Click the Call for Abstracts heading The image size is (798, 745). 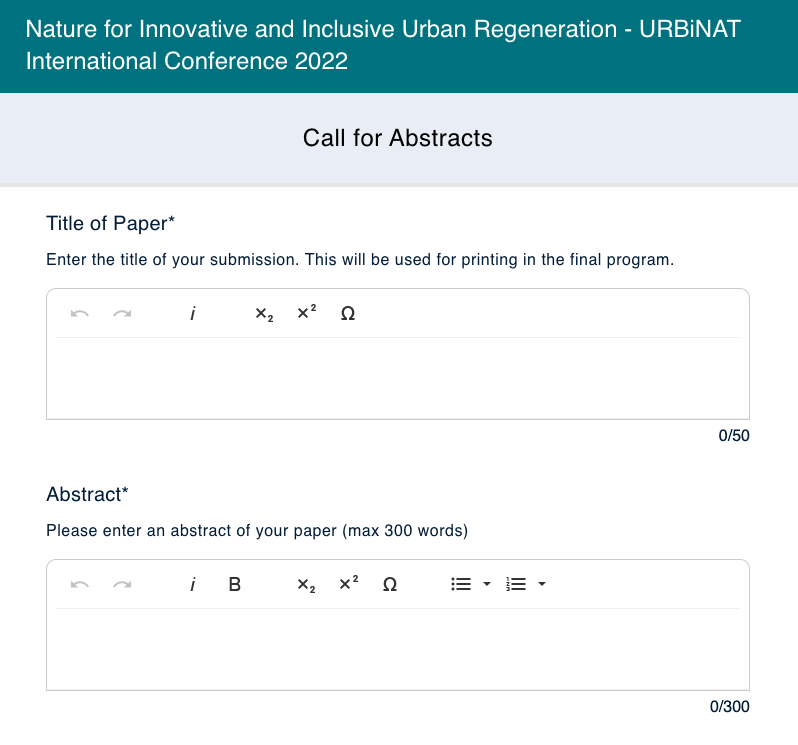point(397,138)
